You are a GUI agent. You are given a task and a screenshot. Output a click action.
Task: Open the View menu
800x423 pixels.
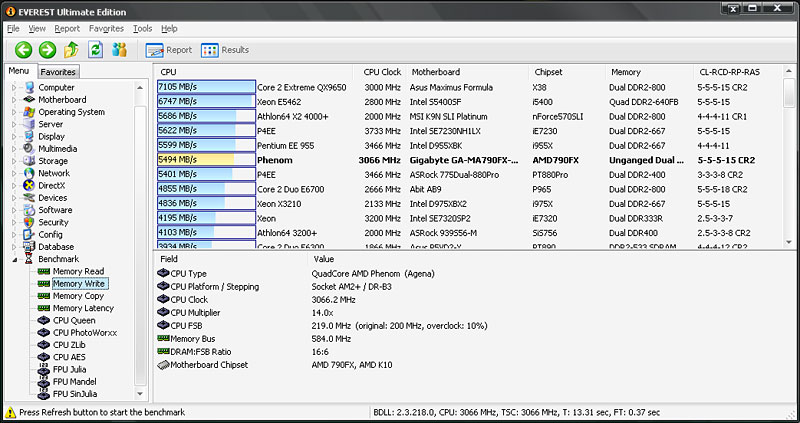pos(37,29)
